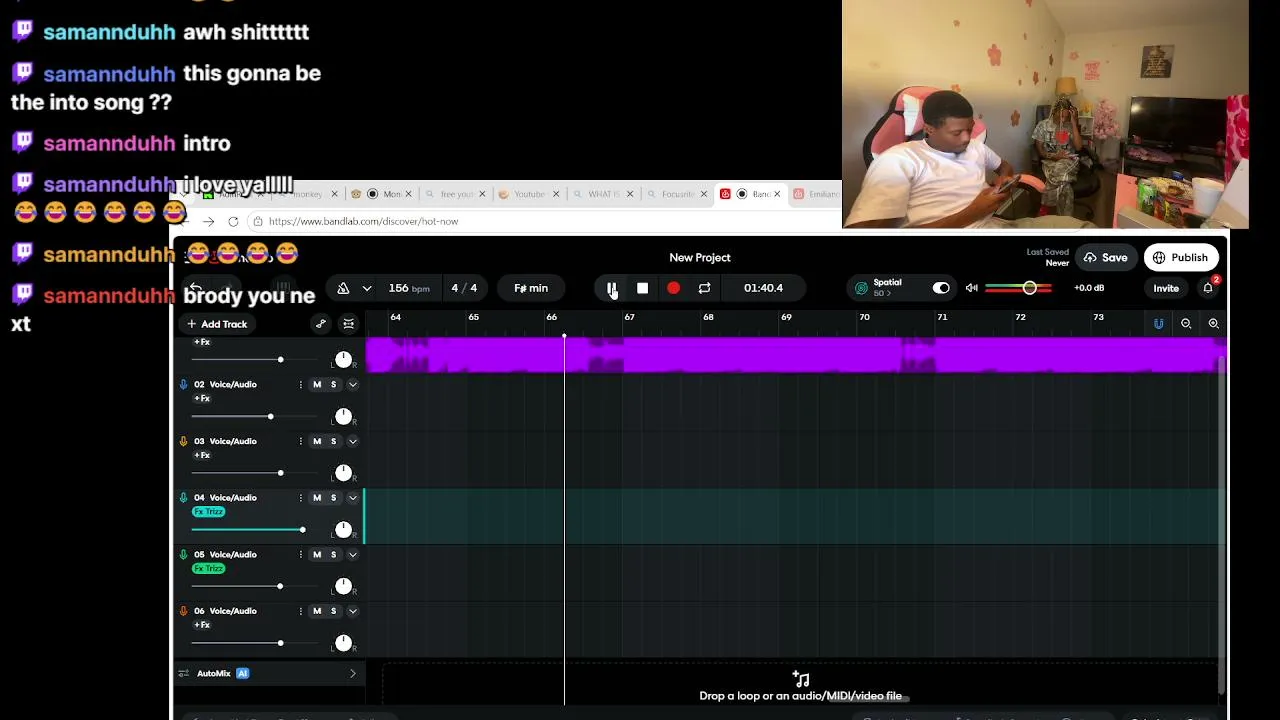Click the +0.0 dB readout
Viewport: 1280px width, 720px height.
click(1089, 288)
